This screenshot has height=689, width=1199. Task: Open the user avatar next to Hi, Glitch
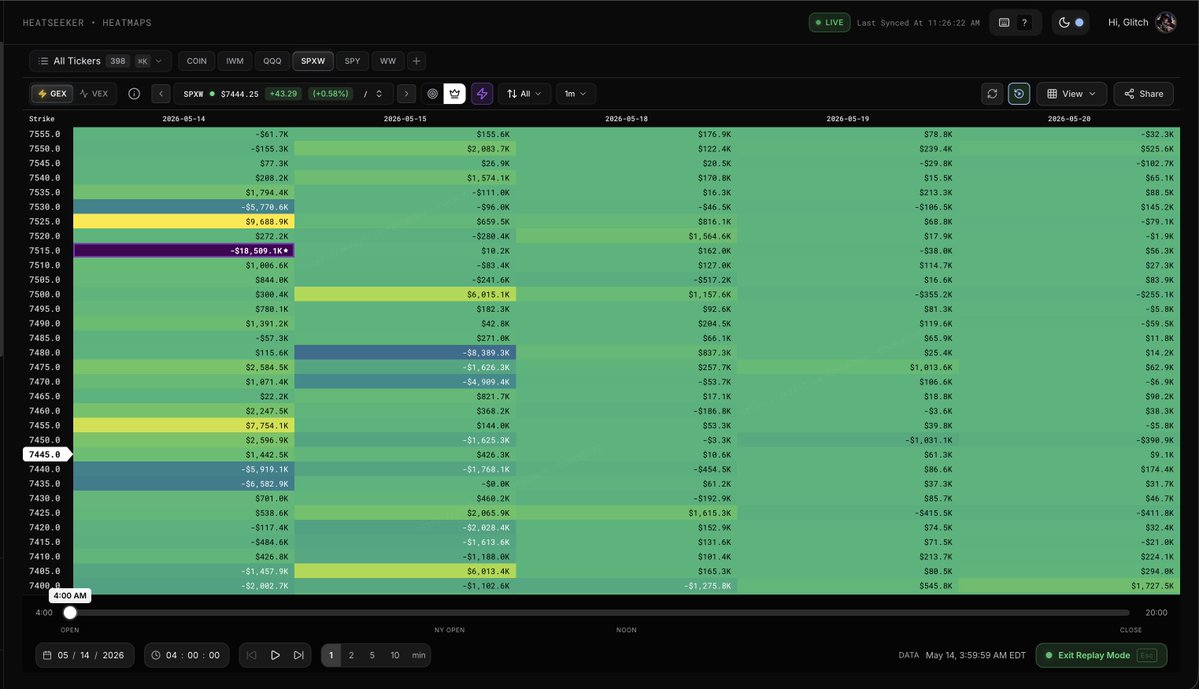[1165, 23]
